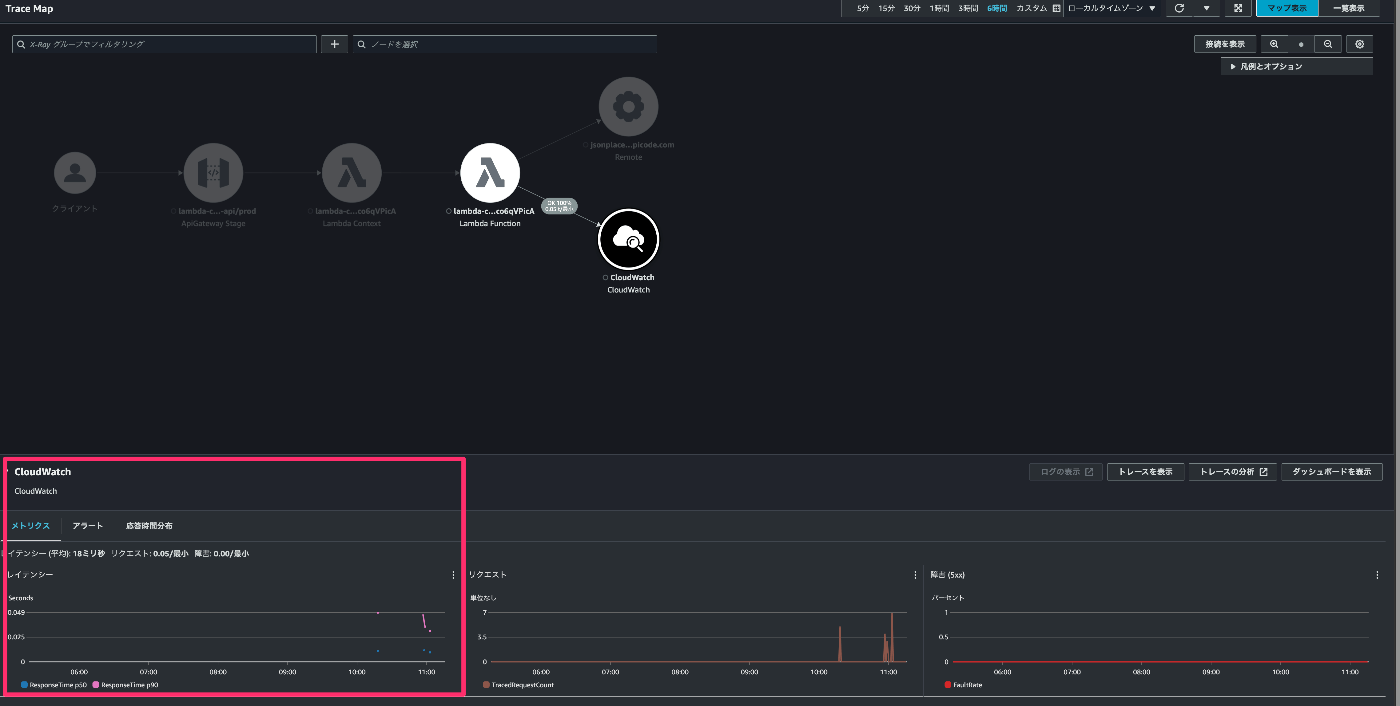Viewport: 1400px width, 706px height.
Task: Focus the node selection search field
Action: tap(505, 44)
